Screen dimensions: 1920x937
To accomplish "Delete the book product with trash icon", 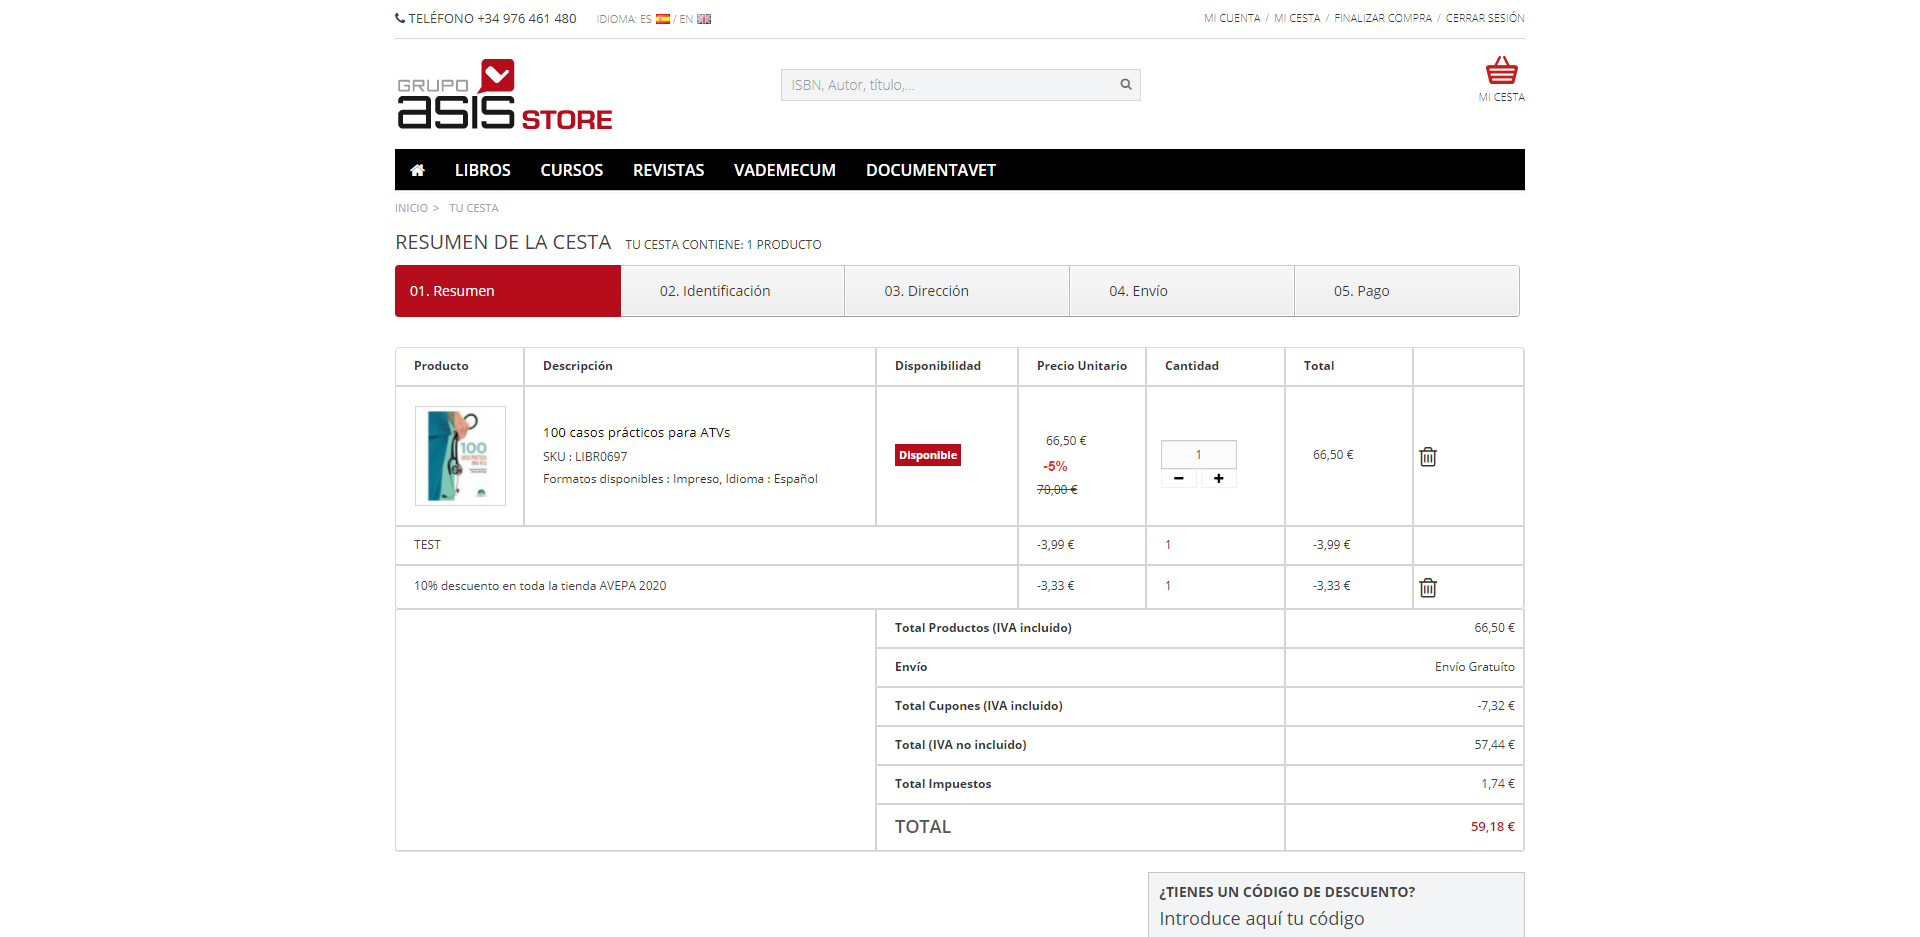I will click(x=1428, y=457).
